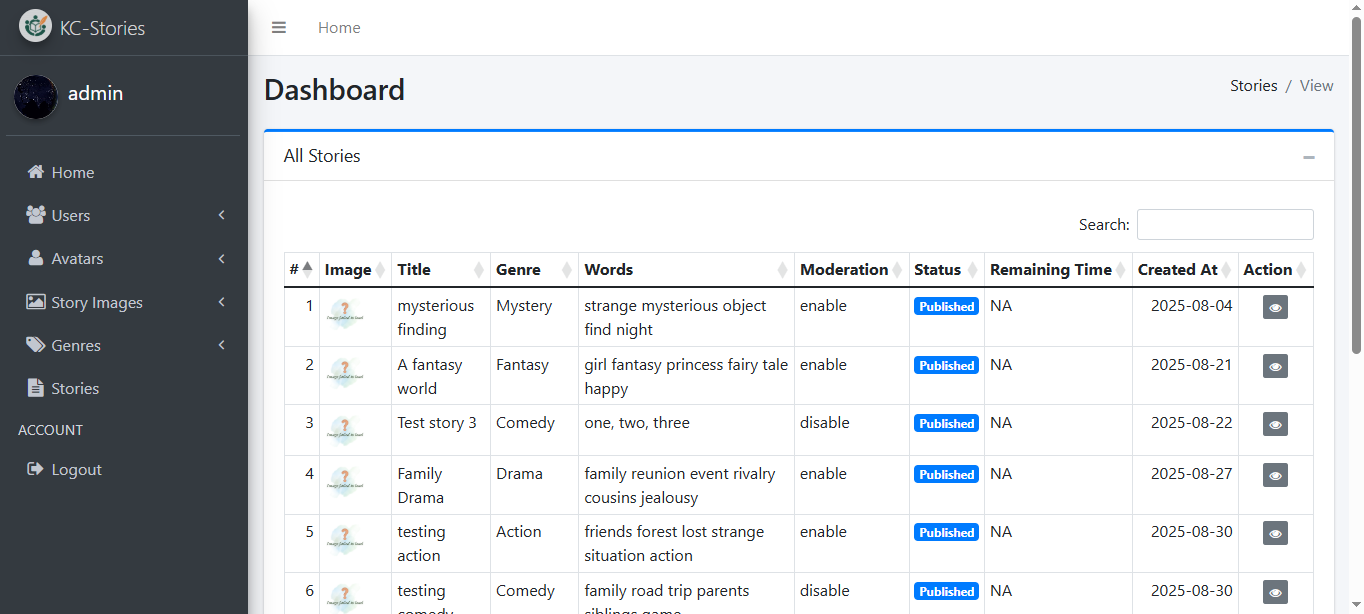
Task: Sort by the Title column header
Action: click(x=441, y=269)
